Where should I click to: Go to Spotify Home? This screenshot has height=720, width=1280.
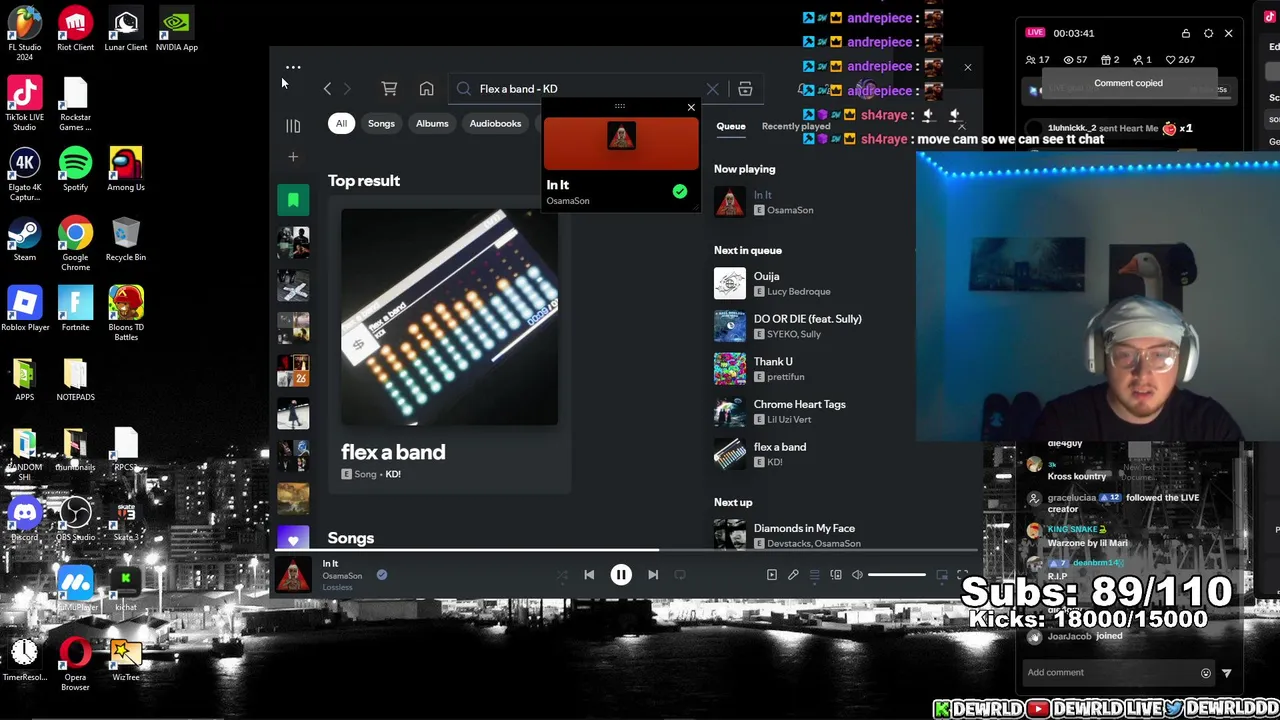[426, 89]
